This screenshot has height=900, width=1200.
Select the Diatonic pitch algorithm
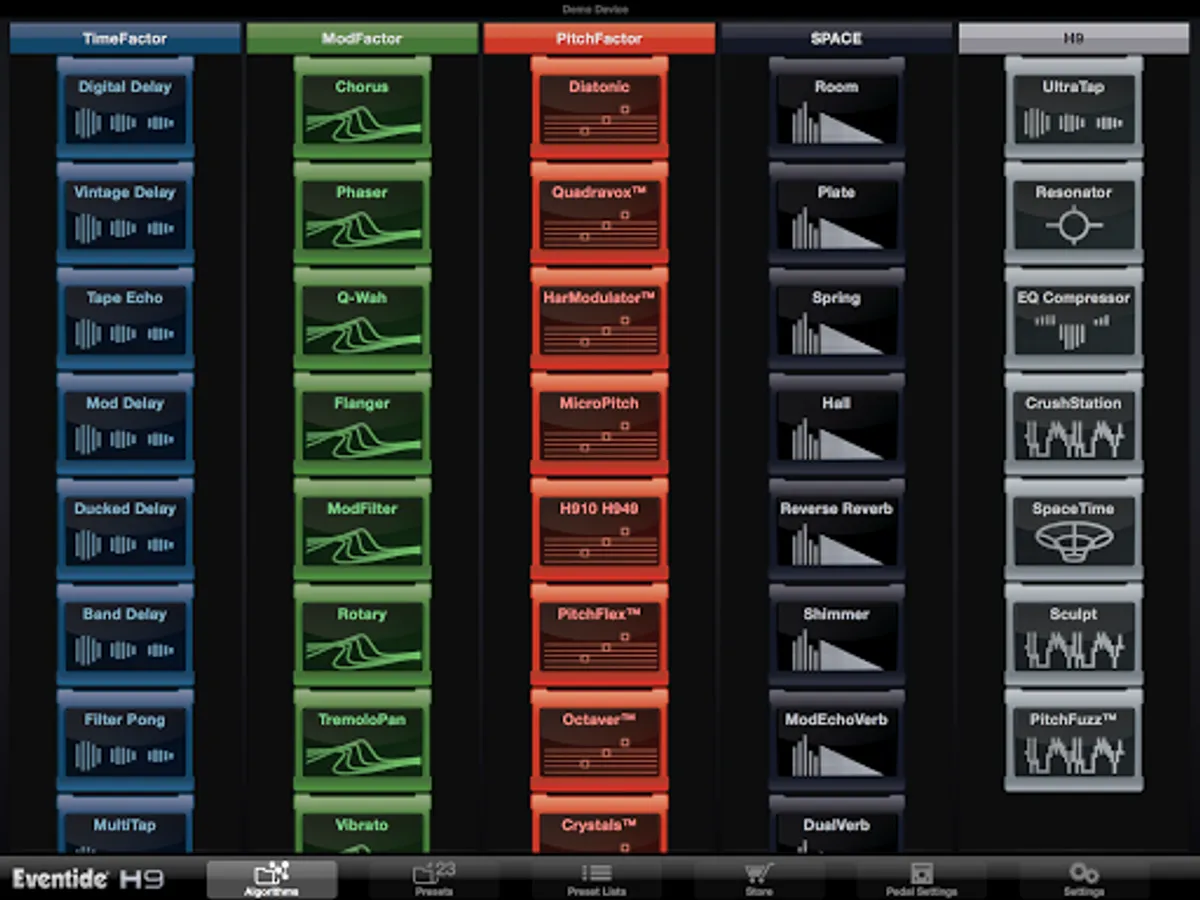(599, 108)
